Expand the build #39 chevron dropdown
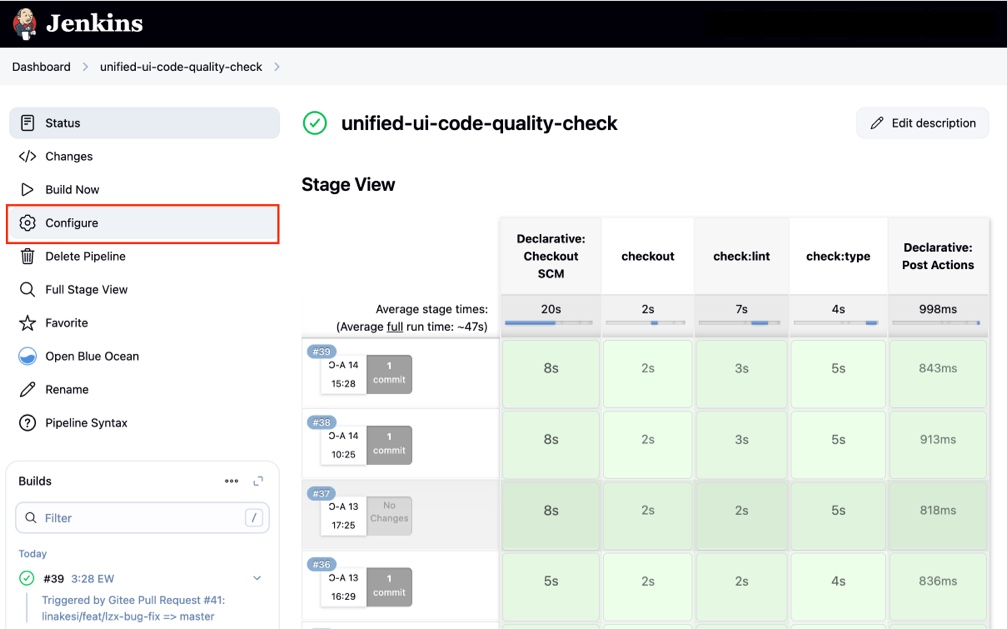 257,578
